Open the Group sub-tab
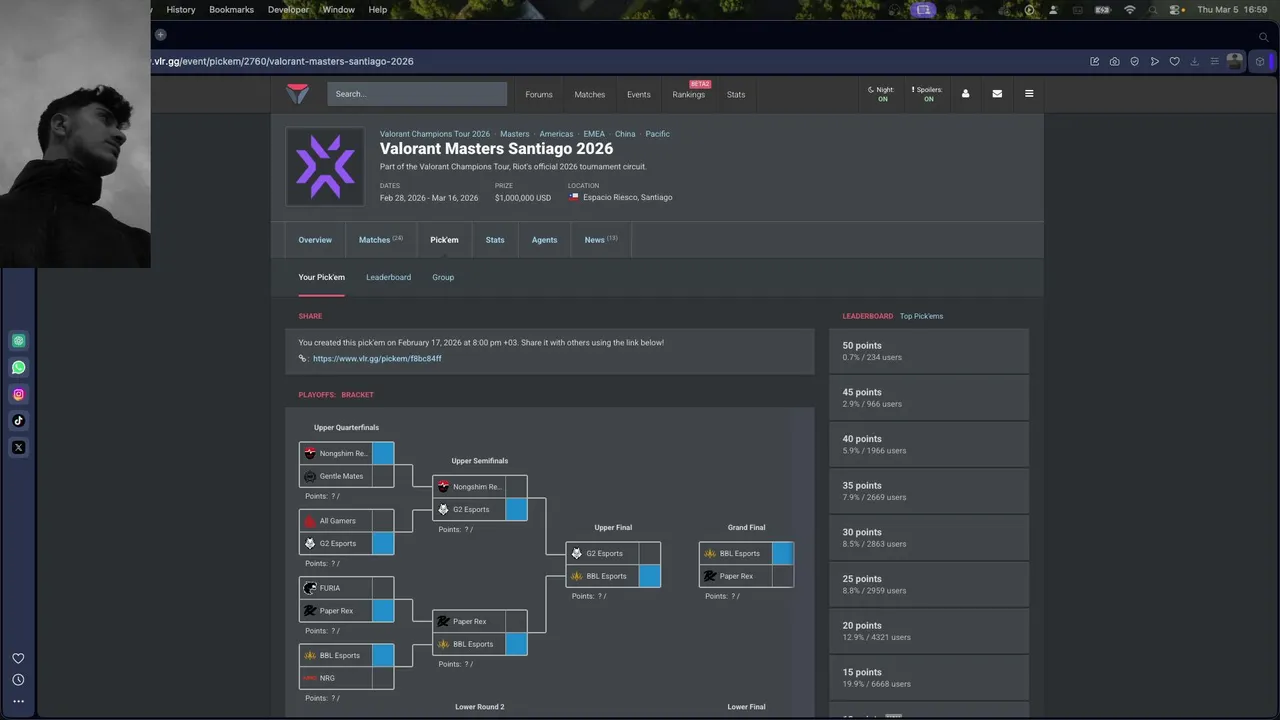Screen dimensions: 1280x720 pos(443,277)
